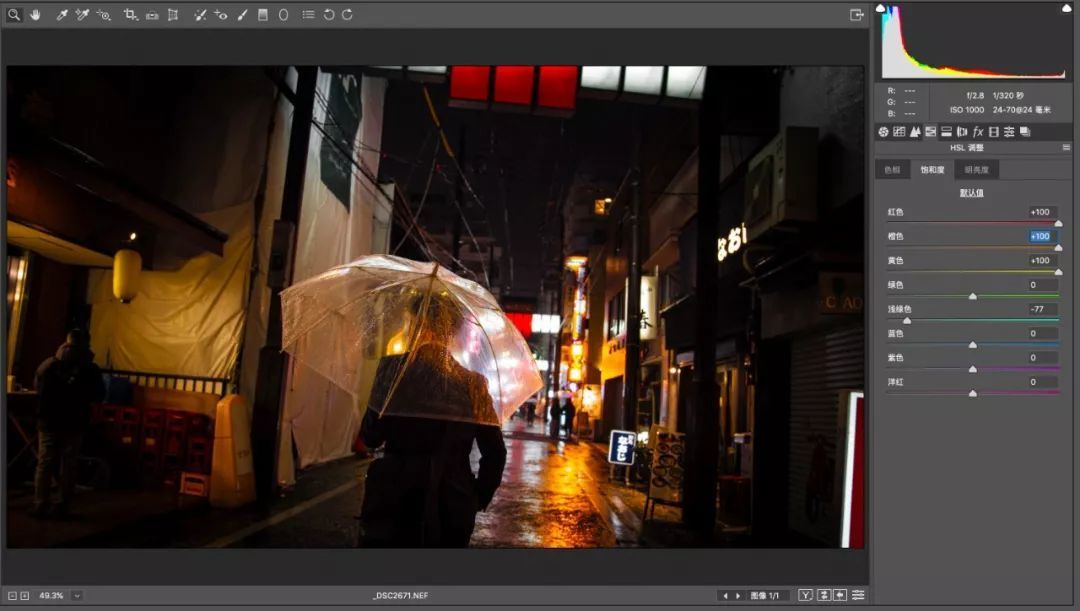Click the 默认值 (Default) link
This screenshot has height=611, width=1080.
click(x=971, y=193)
